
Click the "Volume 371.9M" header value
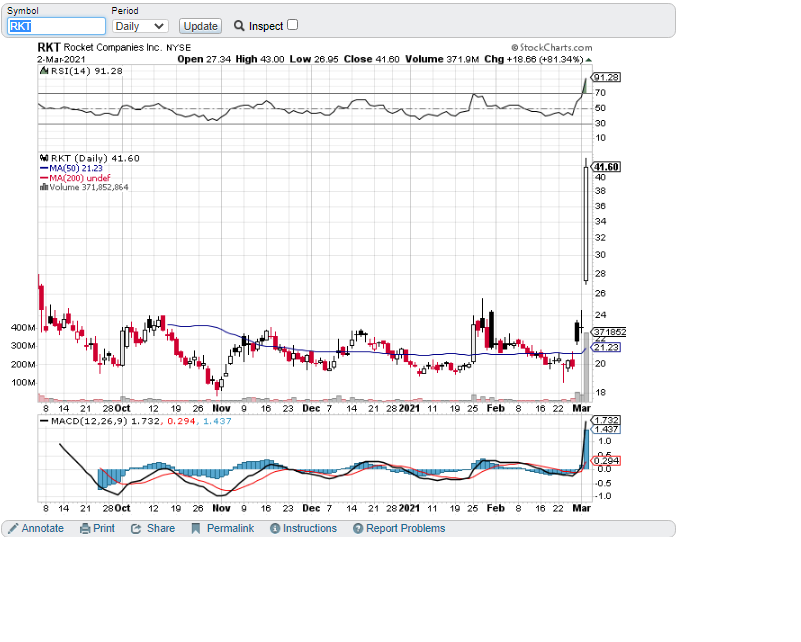pos(442,59)
